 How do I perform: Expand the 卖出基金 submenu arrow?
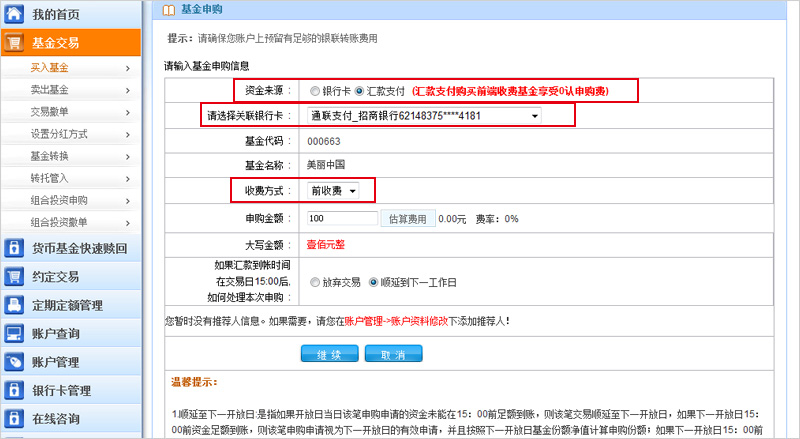[128, 90]
